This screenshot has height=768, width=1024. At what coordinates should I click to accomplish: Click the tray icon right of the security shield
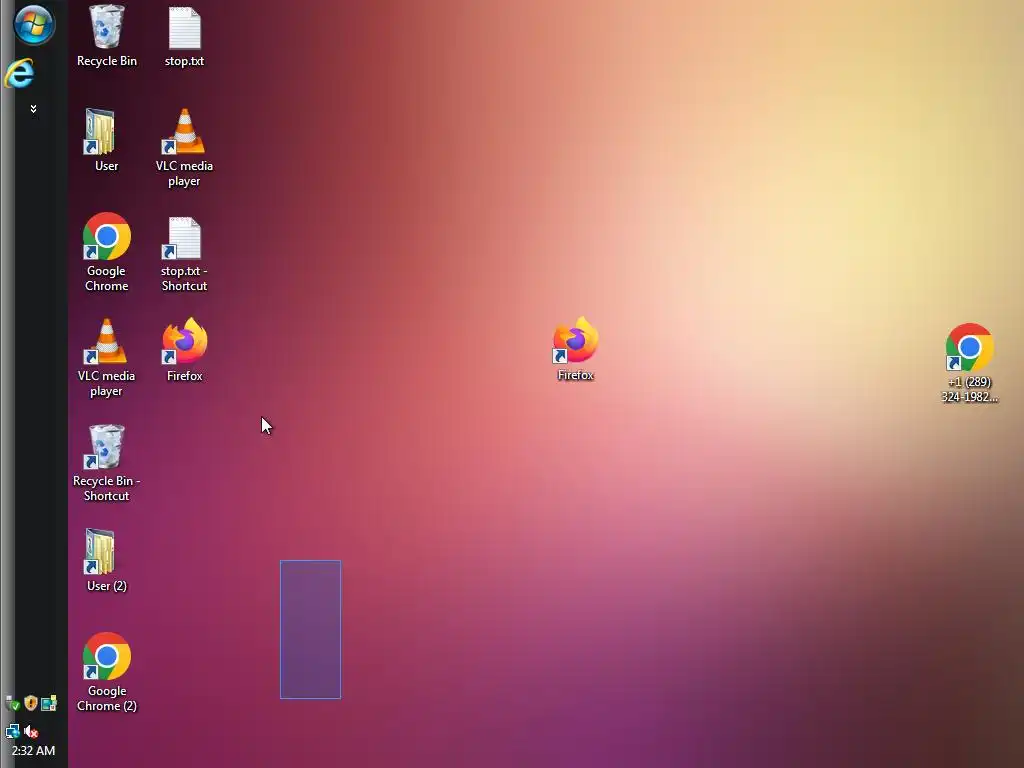49,703
